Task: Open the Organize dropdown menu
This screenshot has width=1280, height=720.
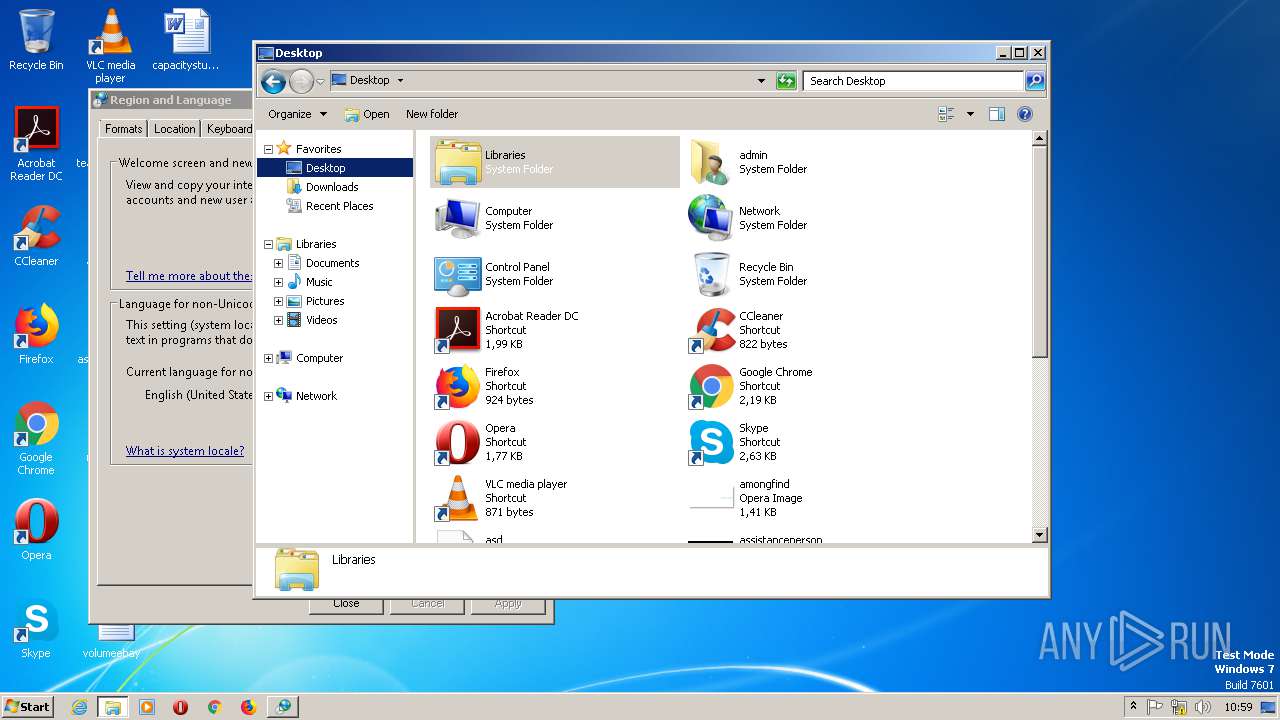Action: click(297, 114)
